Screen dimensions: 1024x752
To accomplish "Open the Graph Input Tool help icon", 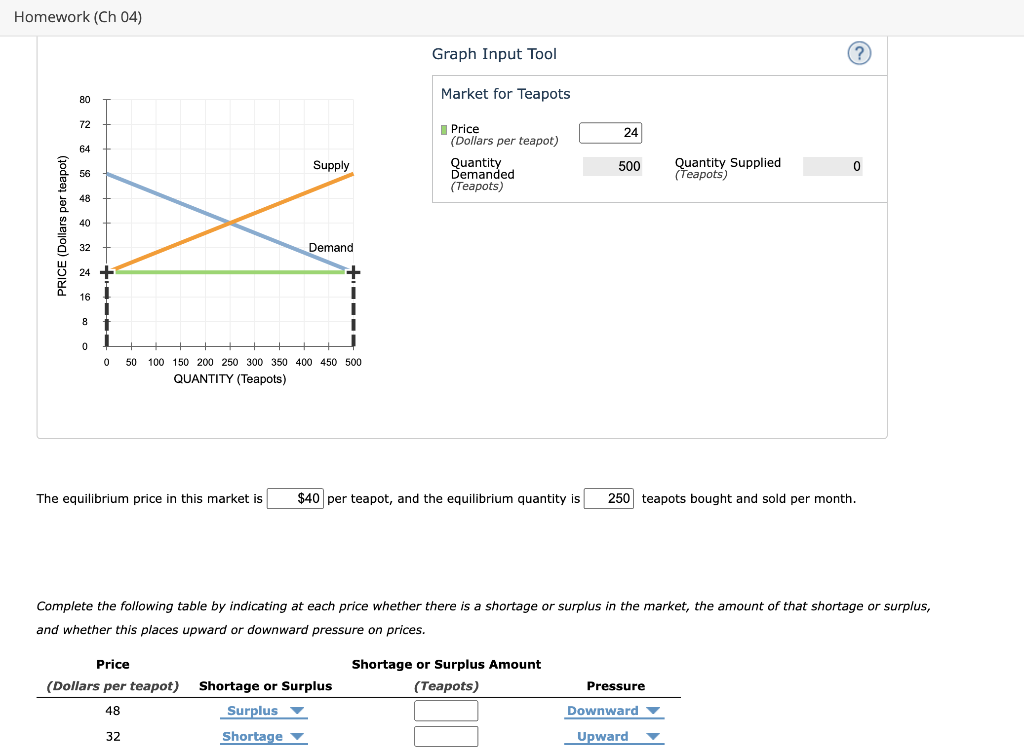I will [859, 54].
